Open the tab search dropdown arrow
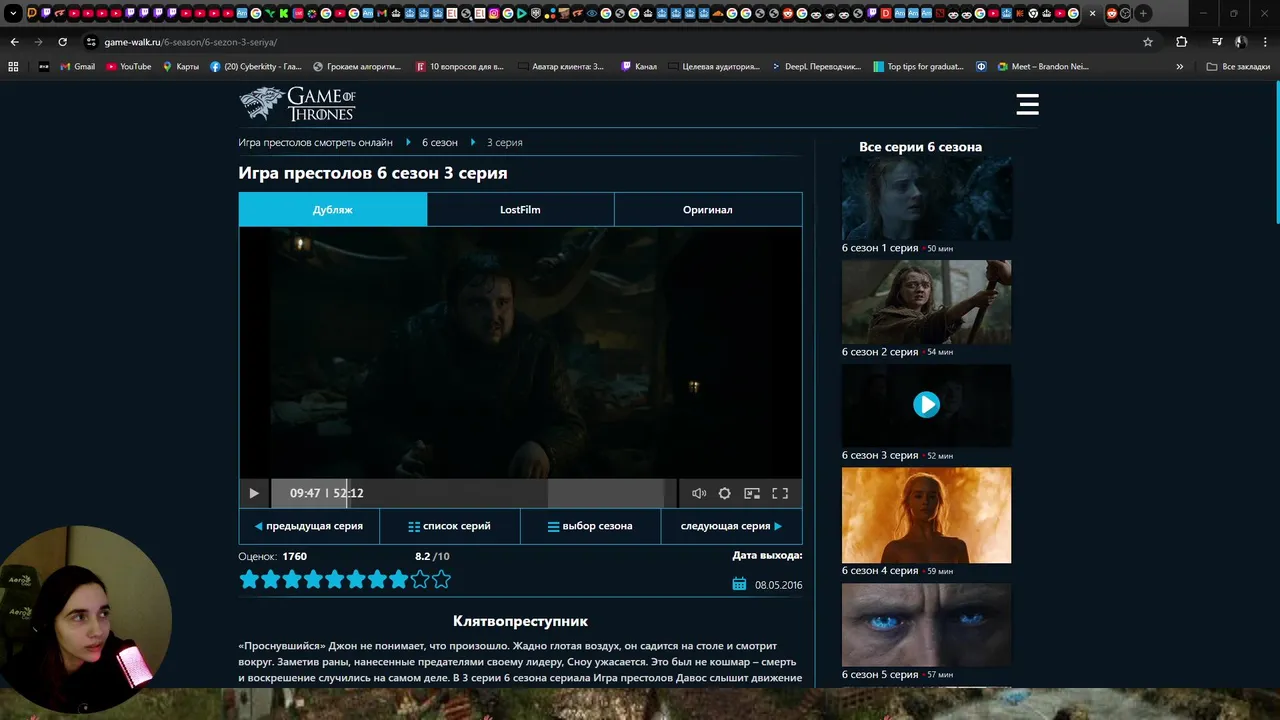The height and width of the screenshot is (720, 1280). [x=13, y=14]
